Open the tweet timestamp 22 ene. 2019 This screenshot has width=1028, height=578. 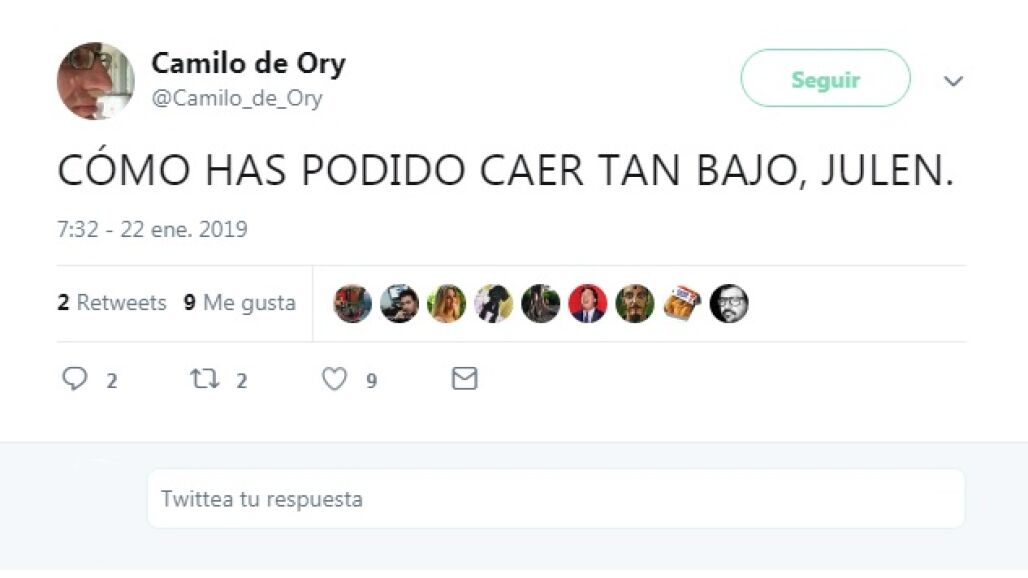click(x=152, y=229)
